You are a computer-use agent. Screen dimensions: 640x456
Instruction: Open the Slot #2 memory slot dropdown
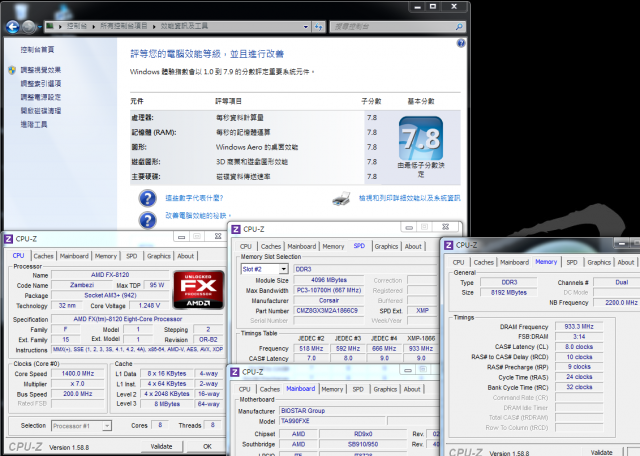[x=284, y=269]
